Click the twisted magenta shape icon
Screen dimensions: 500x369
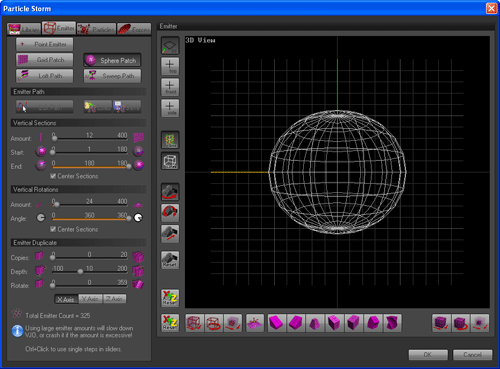[x=392, y=323]
